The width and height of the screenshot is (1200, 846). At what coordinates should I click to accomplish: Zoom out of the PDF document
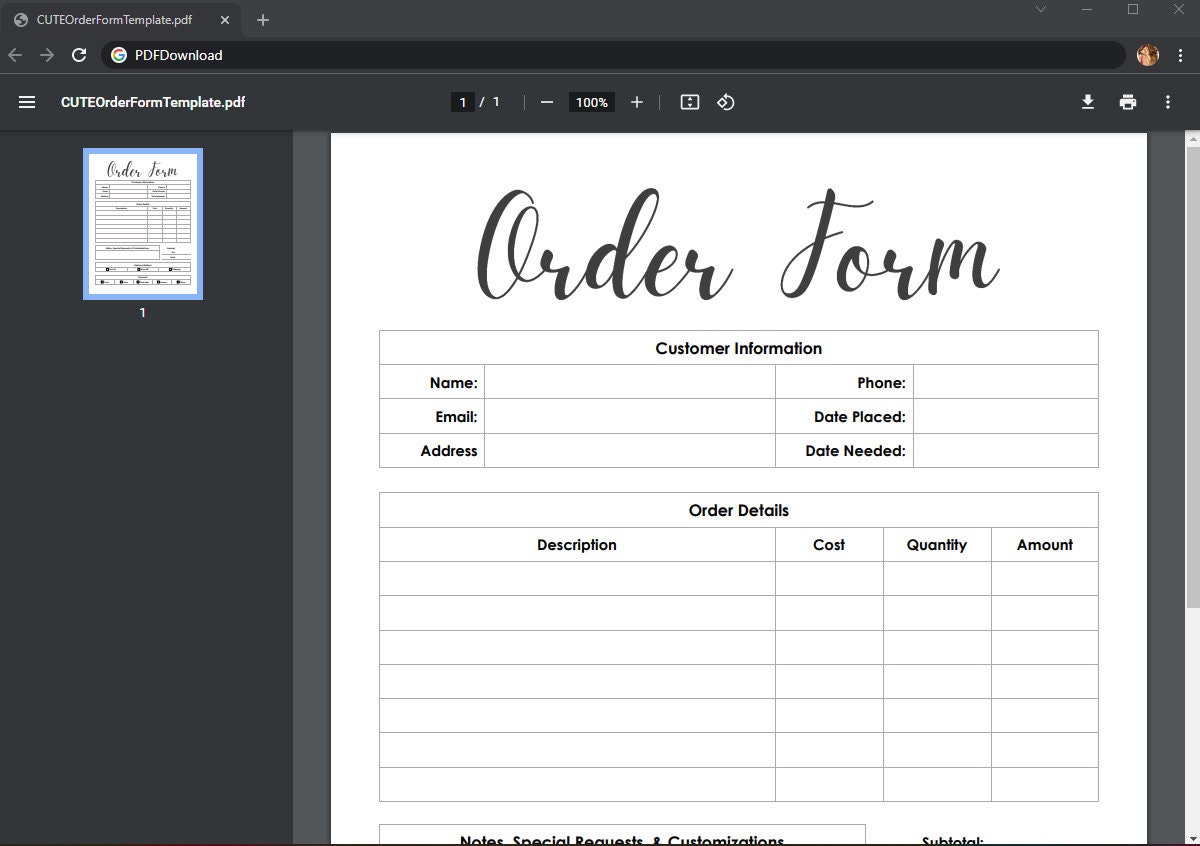[546, 101]
